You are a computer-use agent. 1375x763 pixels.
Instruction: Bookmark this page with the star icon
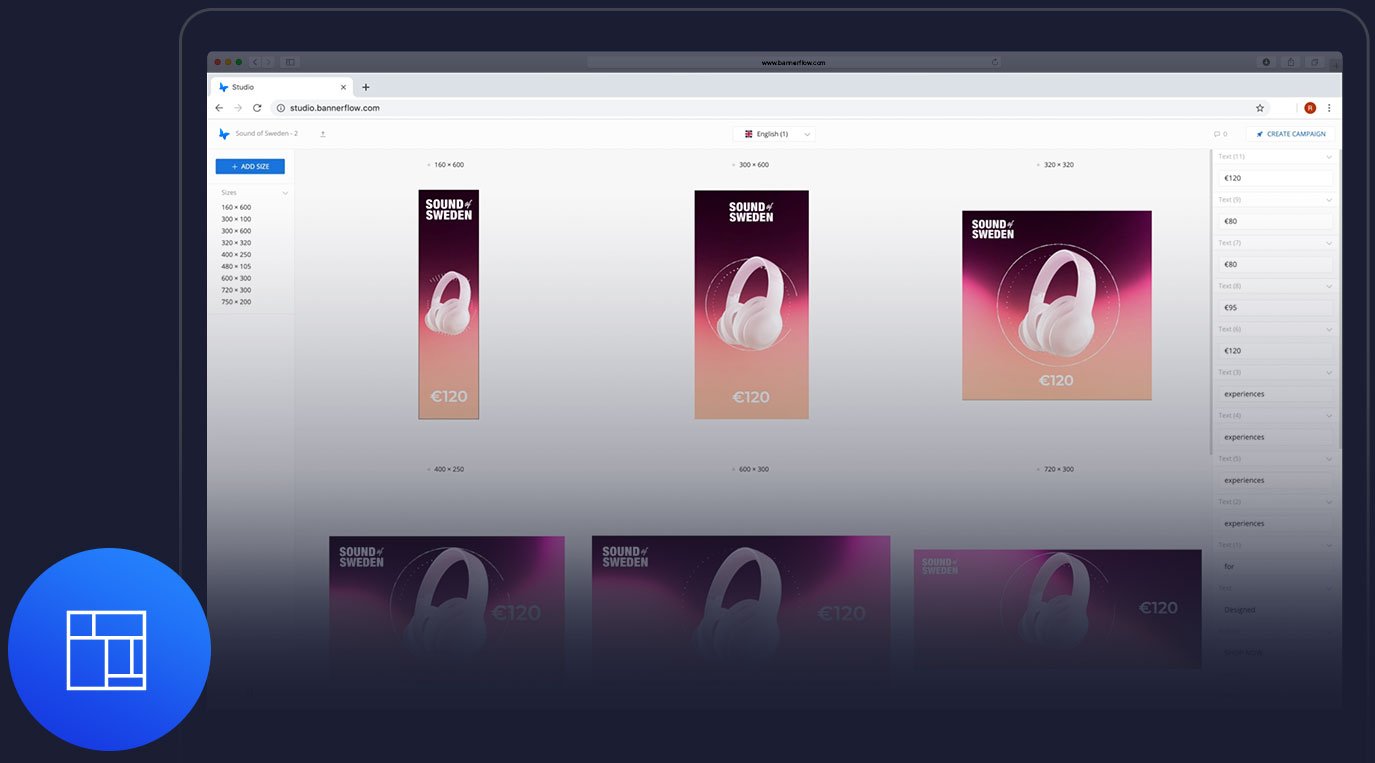[1260, 108]
